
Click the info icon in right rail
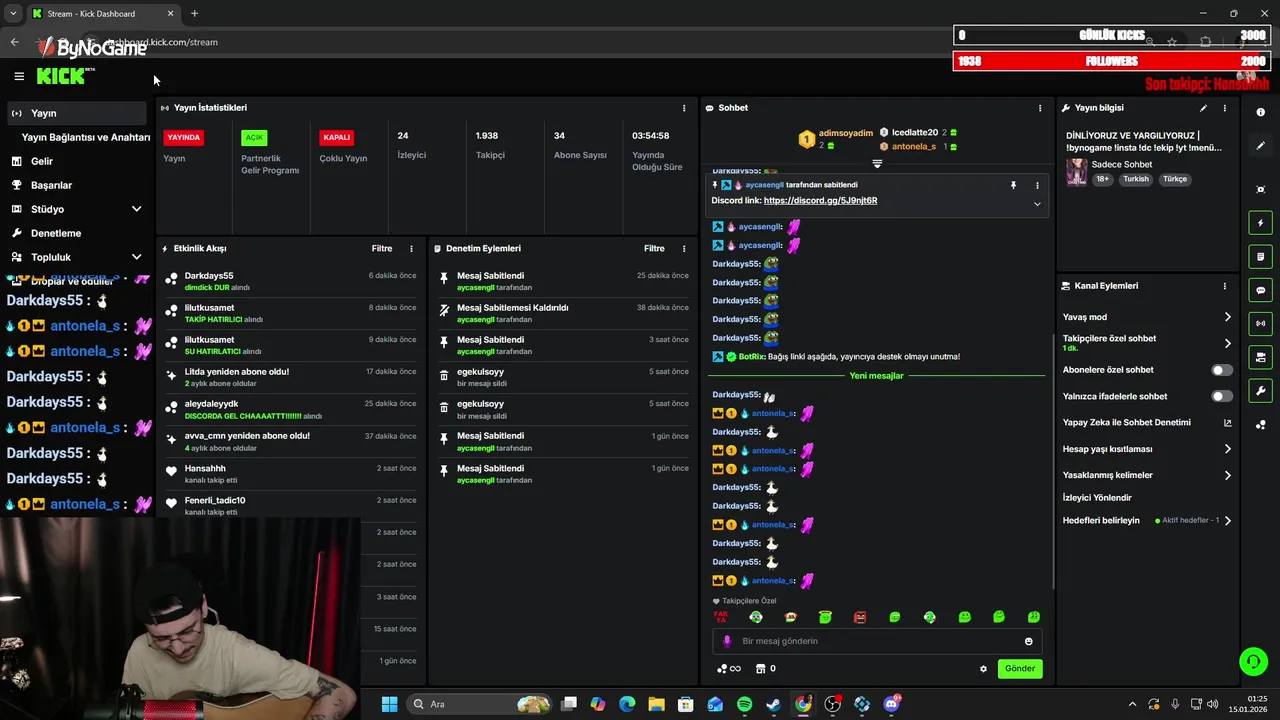1260,113
